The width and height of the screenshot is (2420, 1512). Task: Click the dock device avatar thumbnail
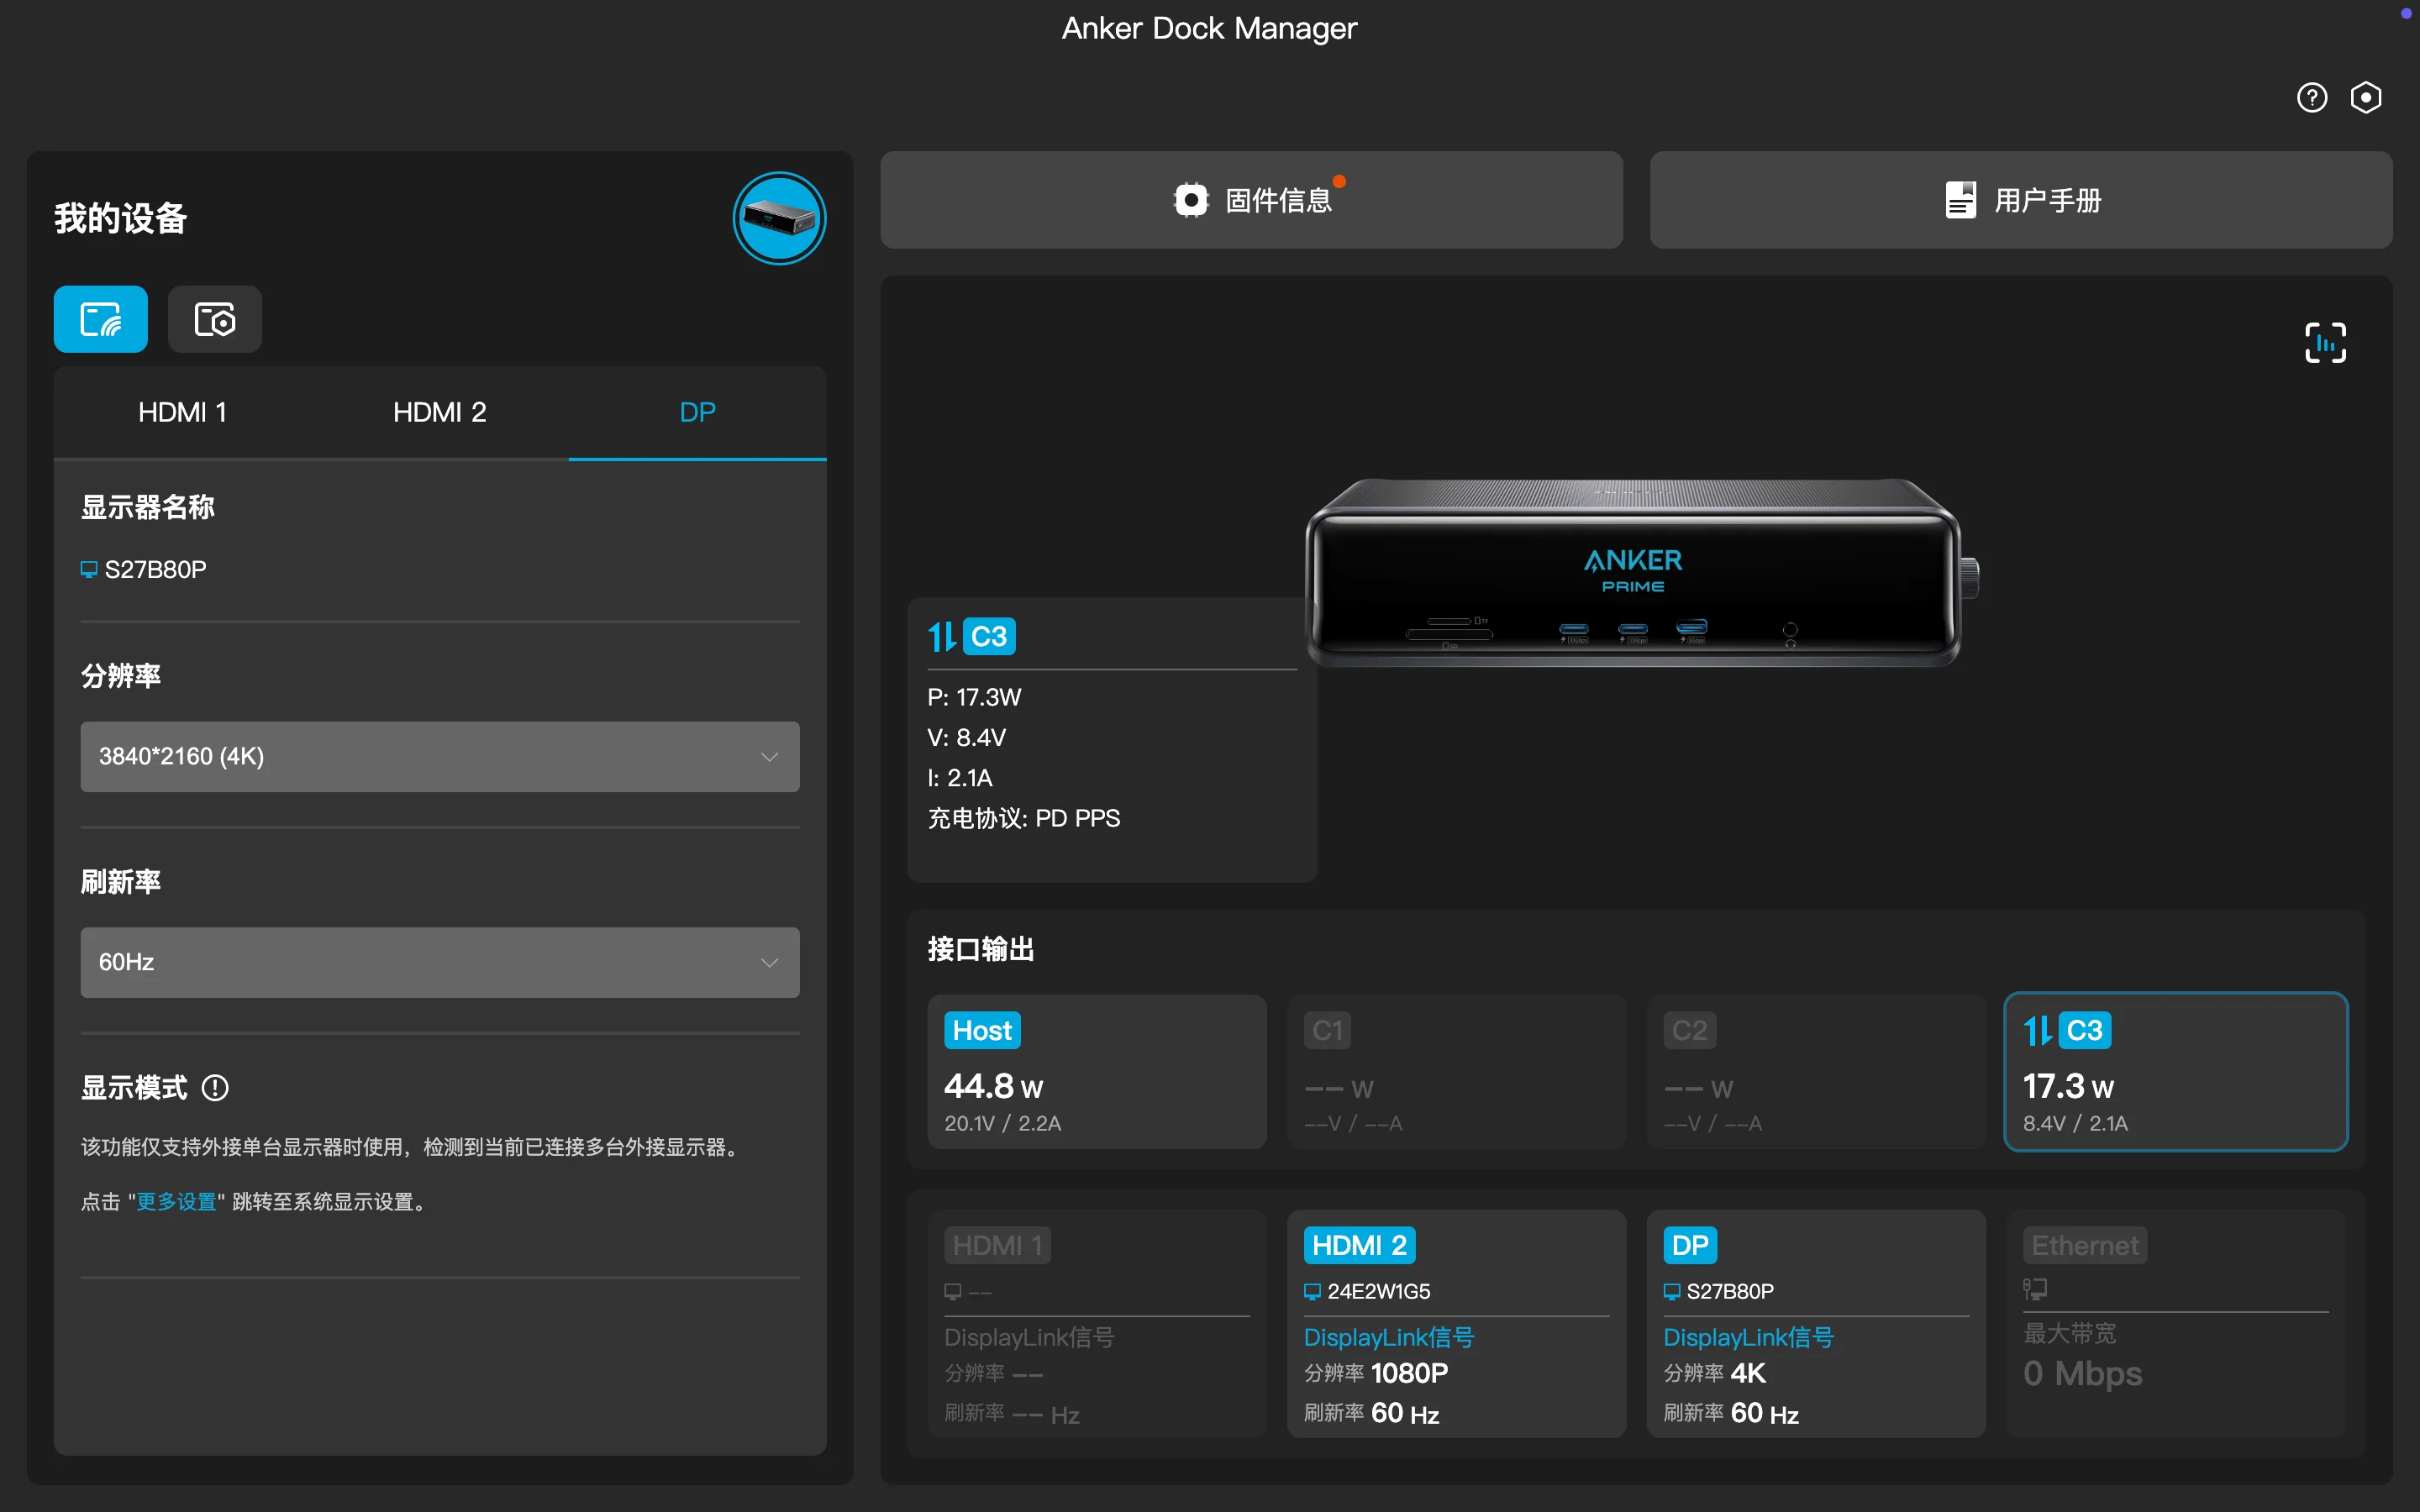pos(779,218)
